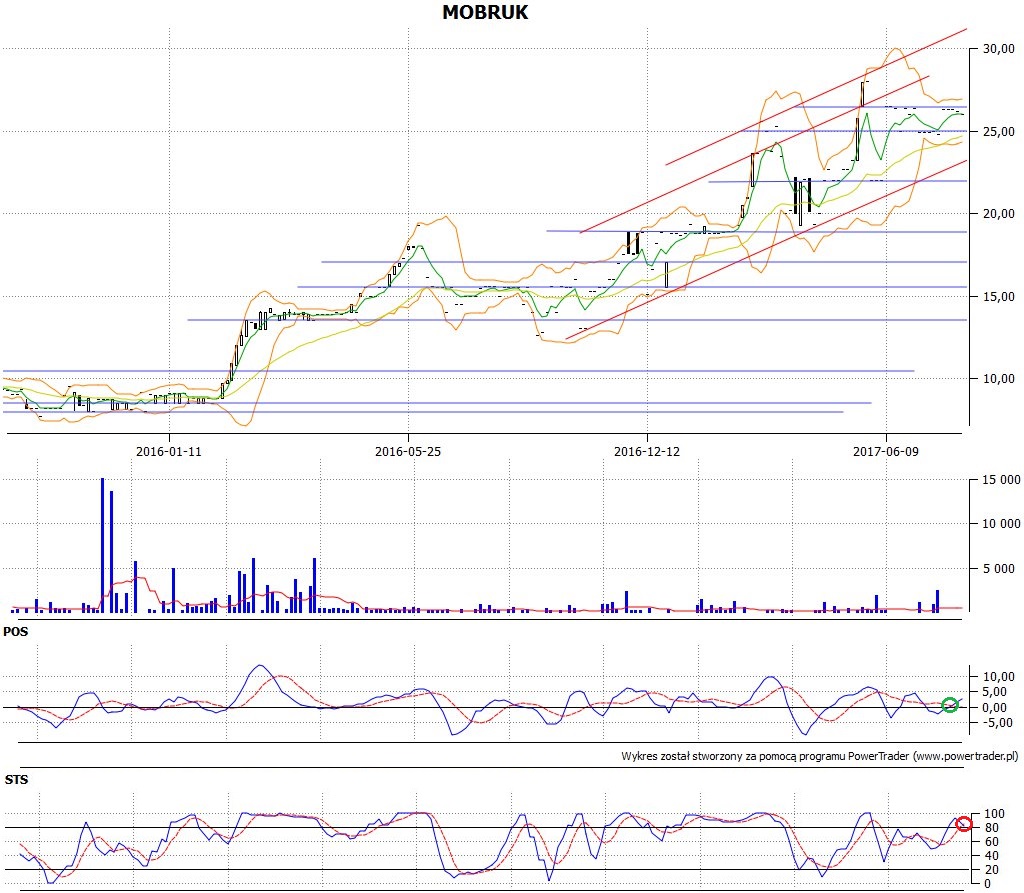The height and width of the screenshot is (893, 1024).
Task: Click the green circle marker on POS
Action: click(x=950, y=704)
